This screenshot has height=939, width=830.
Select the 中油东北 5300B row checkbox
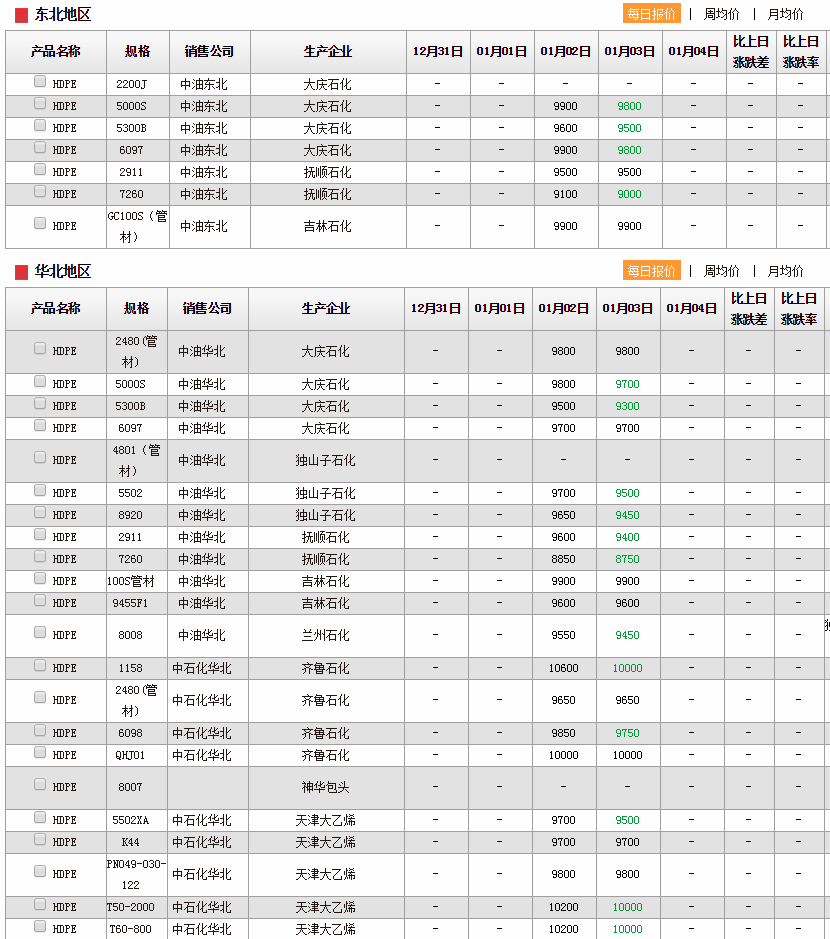pyautogui.click(x=40, y=125)
